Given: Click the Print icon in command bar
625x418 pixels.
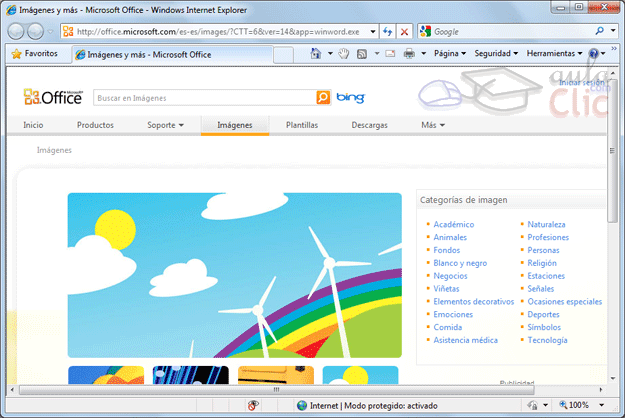Looking at the screenshot, I should [x=409, y=53].
